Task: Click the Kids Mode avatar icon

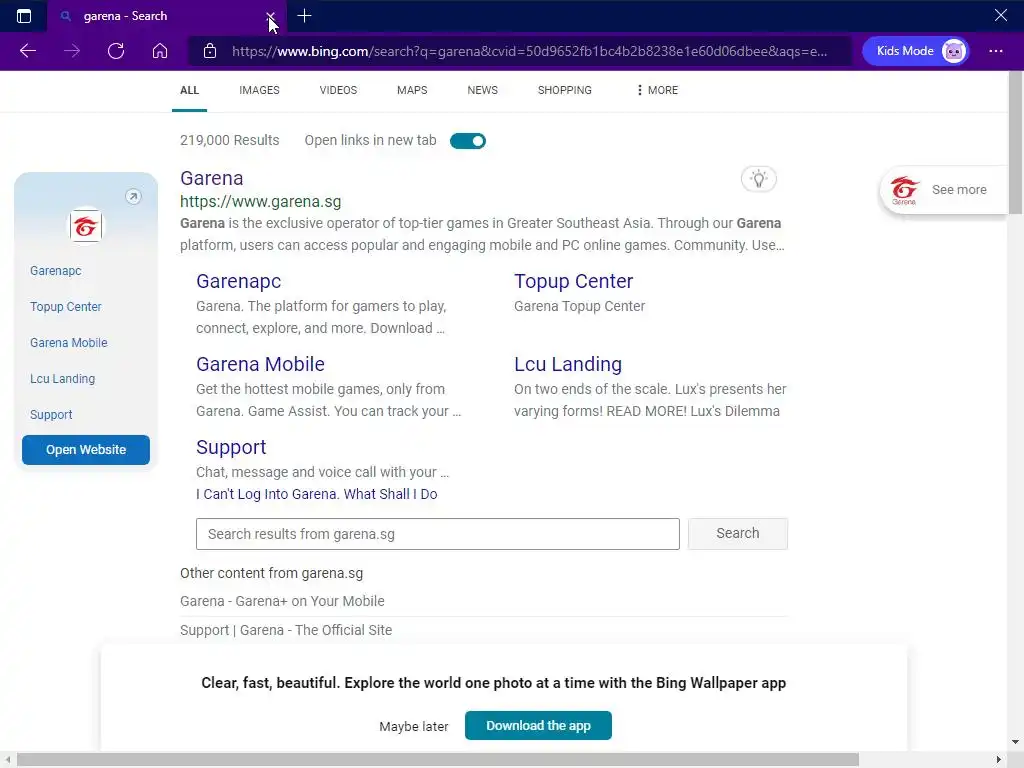Action: pos(953,51)
